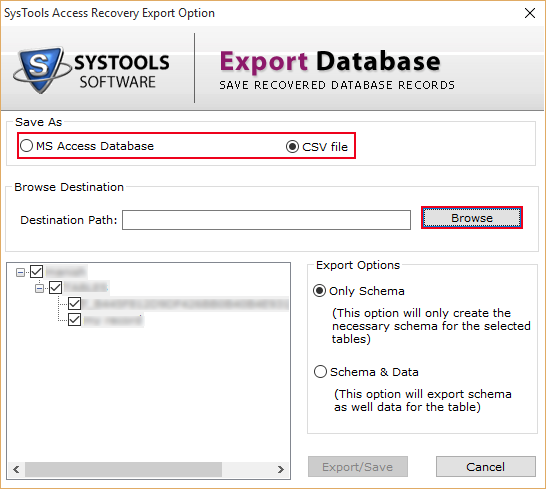This screenshot has height=489, width=546.
Task: Uncheck the root database checkbox
Action: pyautogui.click(x=37, y=272)
